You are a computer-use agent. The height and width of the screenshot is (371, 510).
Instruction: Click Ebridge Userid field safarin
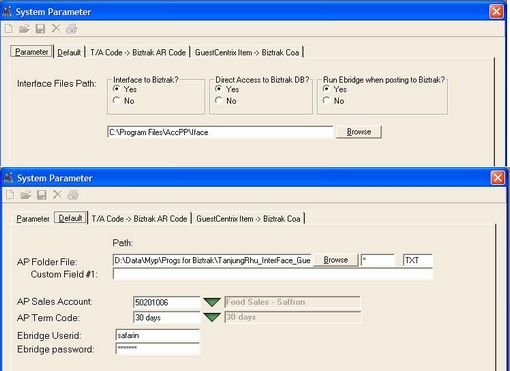coord(157,335)
